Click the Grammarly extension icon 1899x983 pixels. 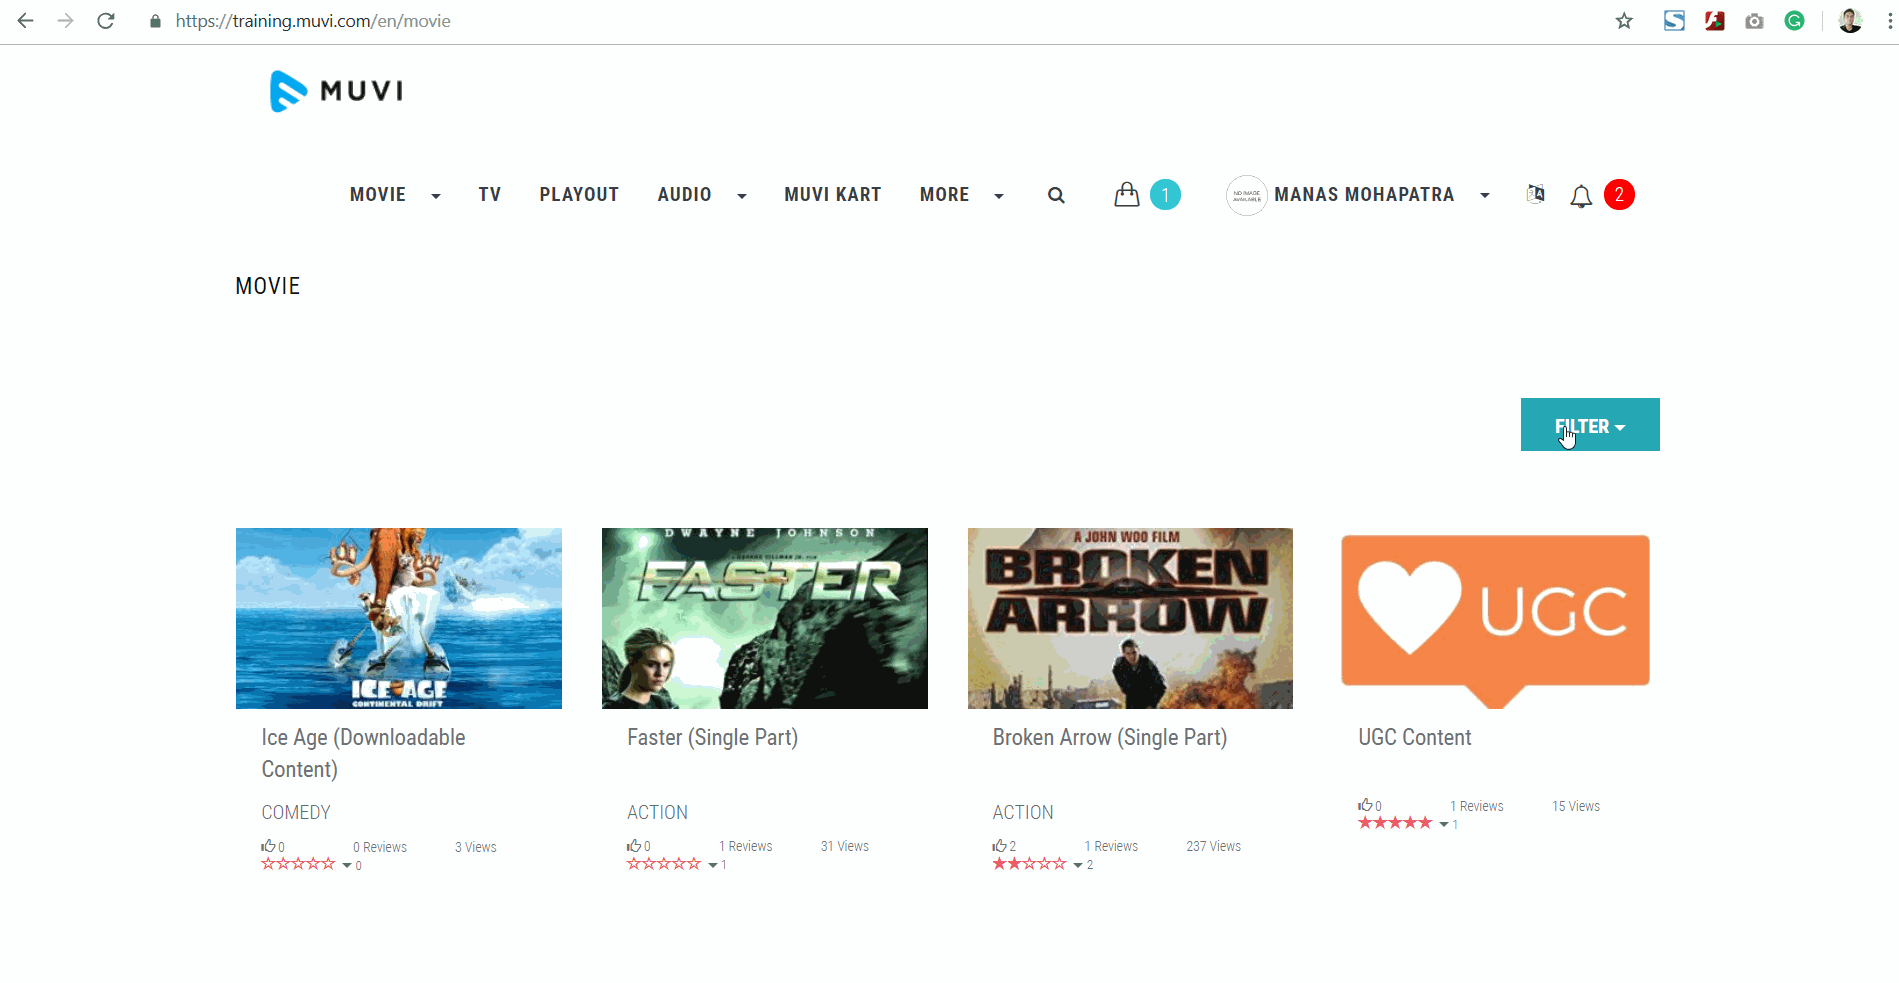click(1795, 21)
